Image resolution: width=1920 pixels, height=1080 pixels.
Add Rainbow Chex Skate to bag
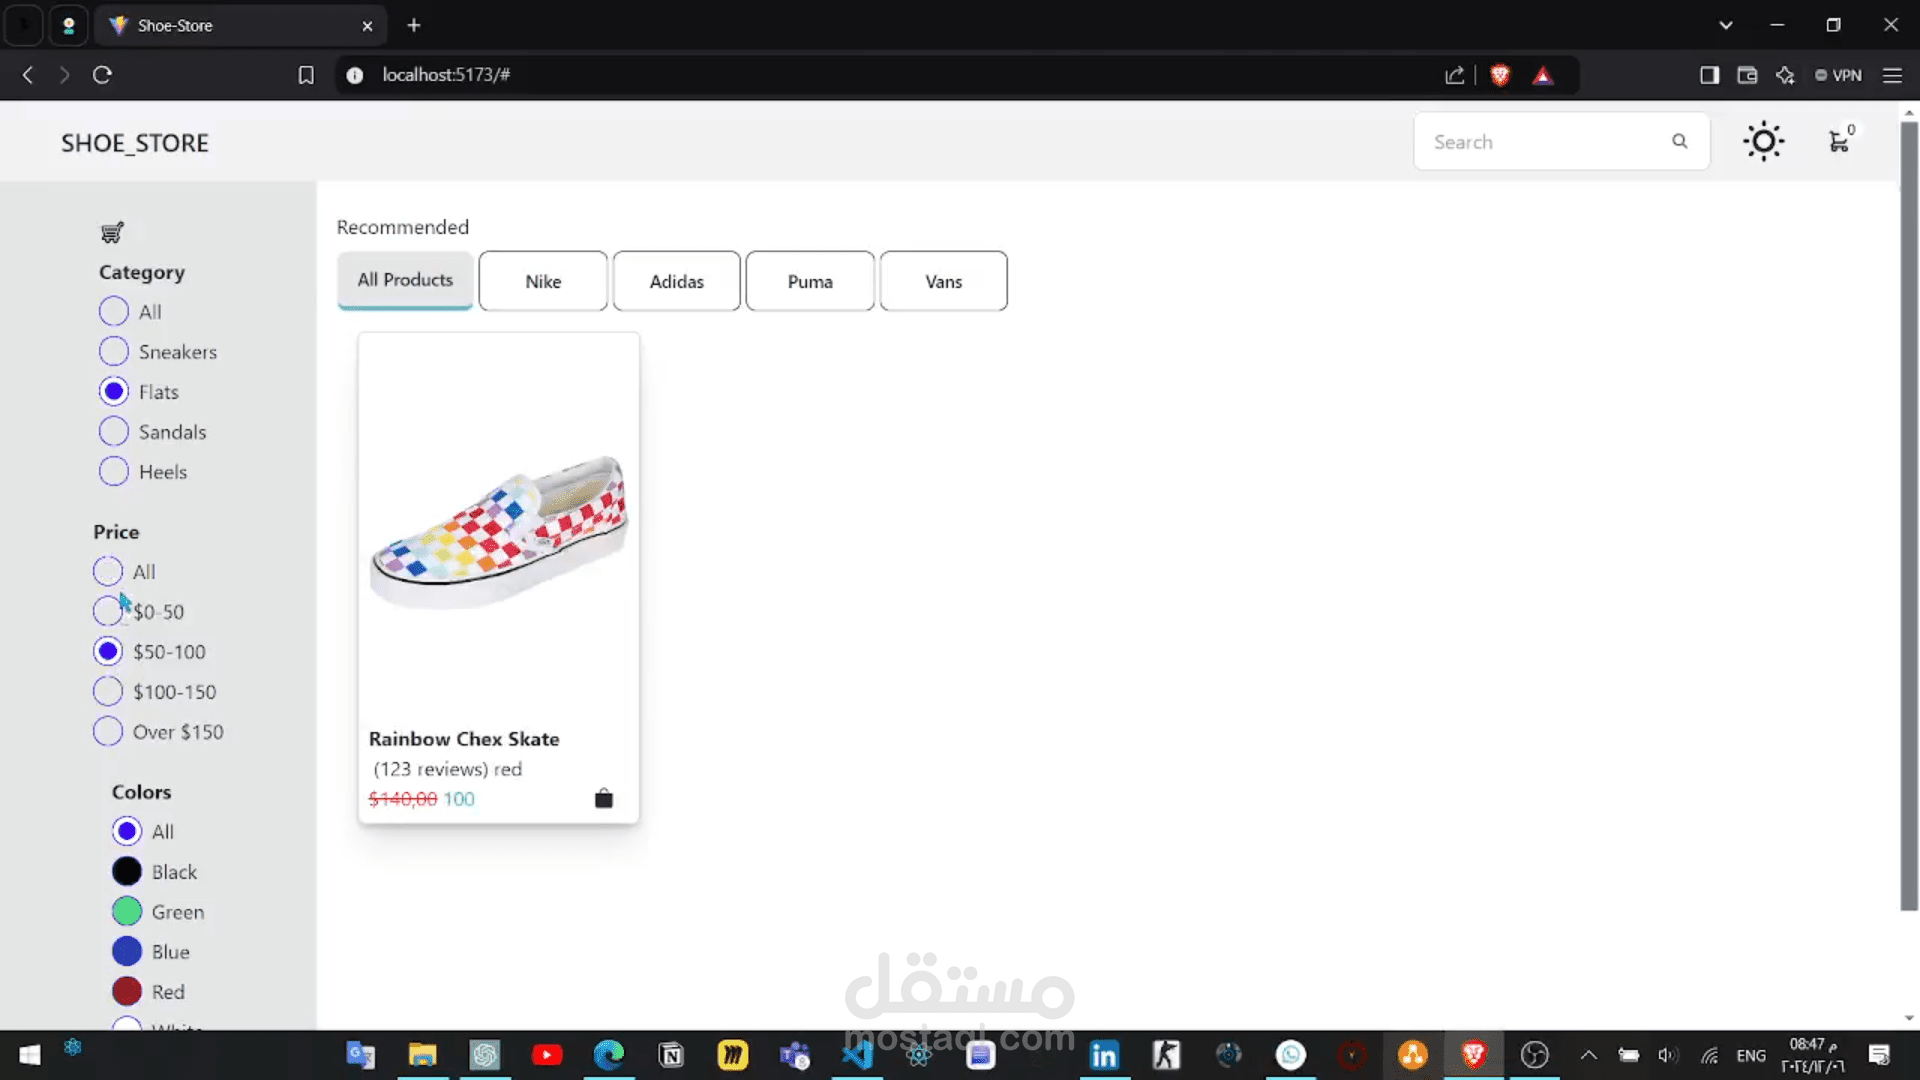[603, 798]
